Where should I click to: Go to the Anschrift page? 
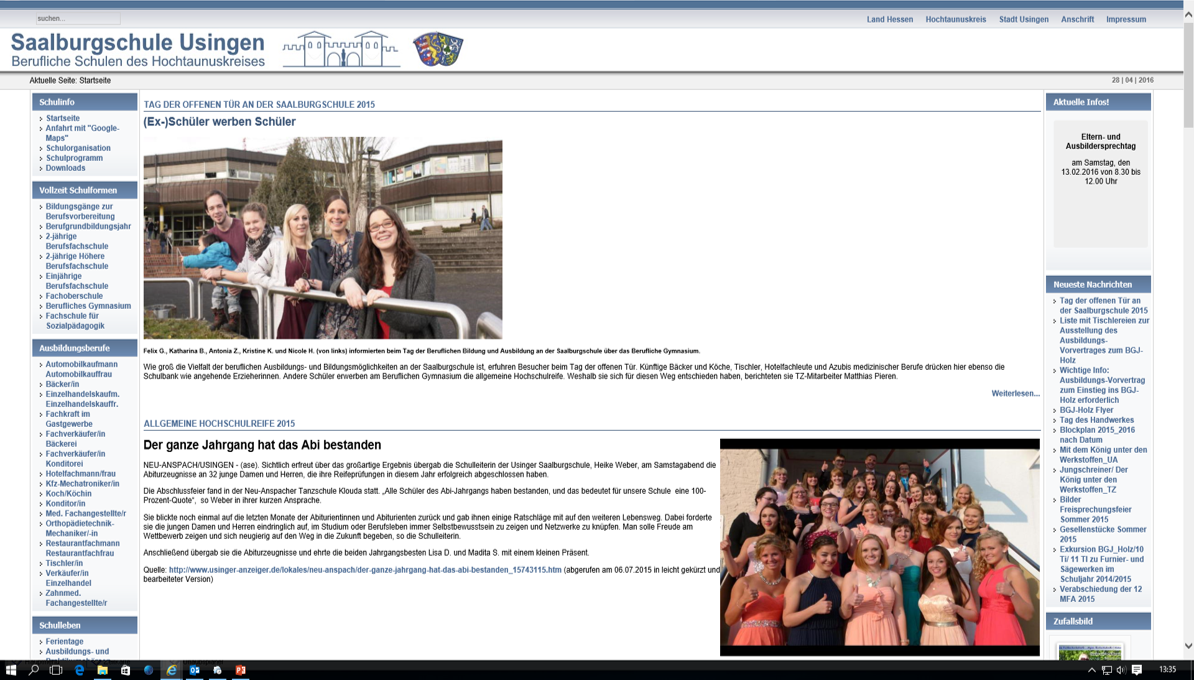coord(1077,19)
